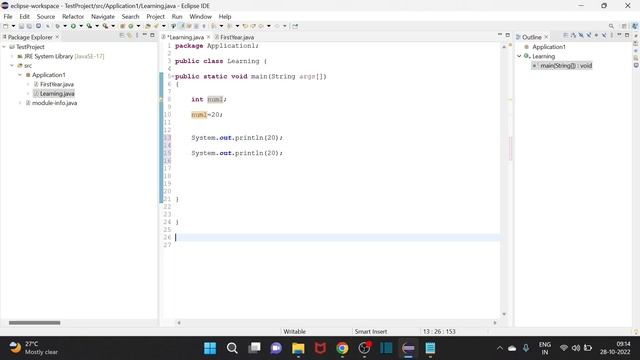Click the Coverage toolbar icon
Image resolution: width=640 pixels, height=360 pixels.
[x=89, y=26]
